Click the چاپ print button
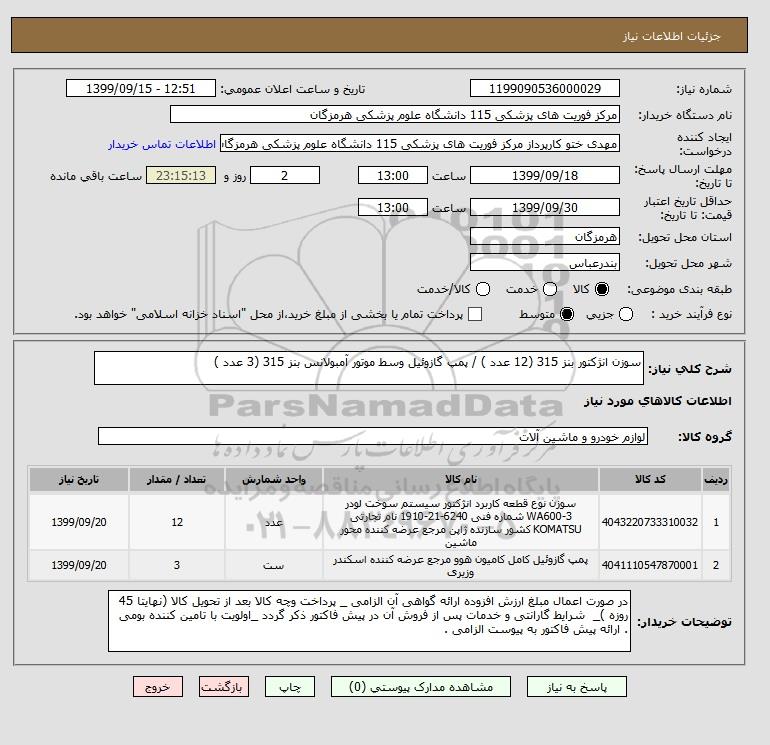Image resolution: width=770 pixels, height=745 pixels. pos(290,687)
